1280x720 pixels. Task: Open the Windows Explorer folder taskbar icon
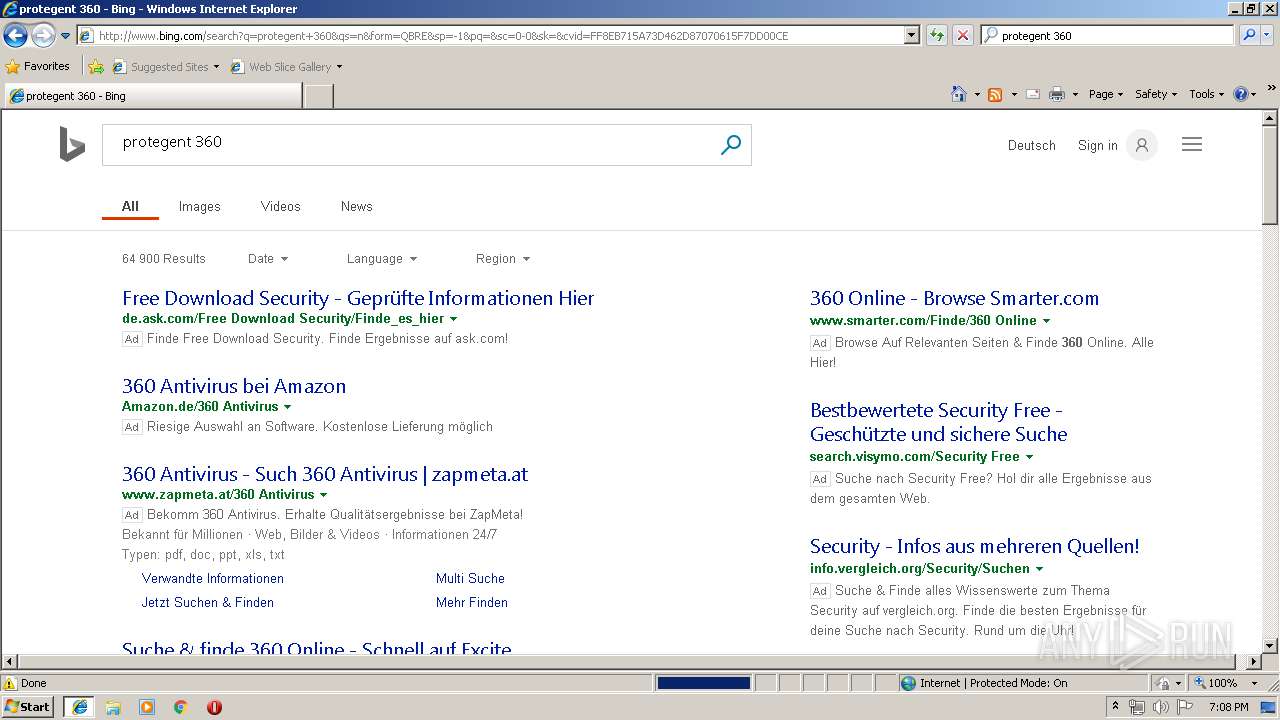point(113,707)
